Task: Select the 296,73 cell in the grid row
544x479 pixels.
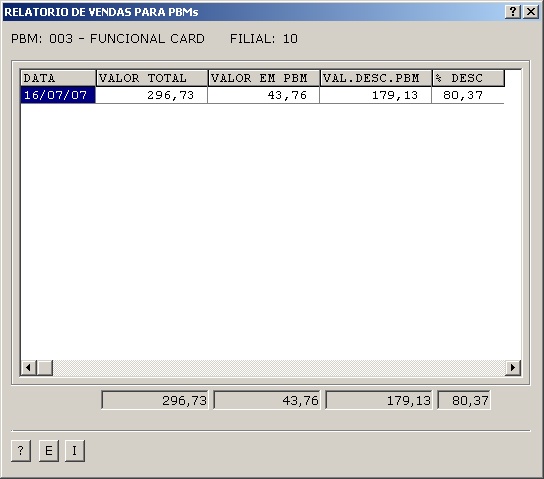Action: 152,95
